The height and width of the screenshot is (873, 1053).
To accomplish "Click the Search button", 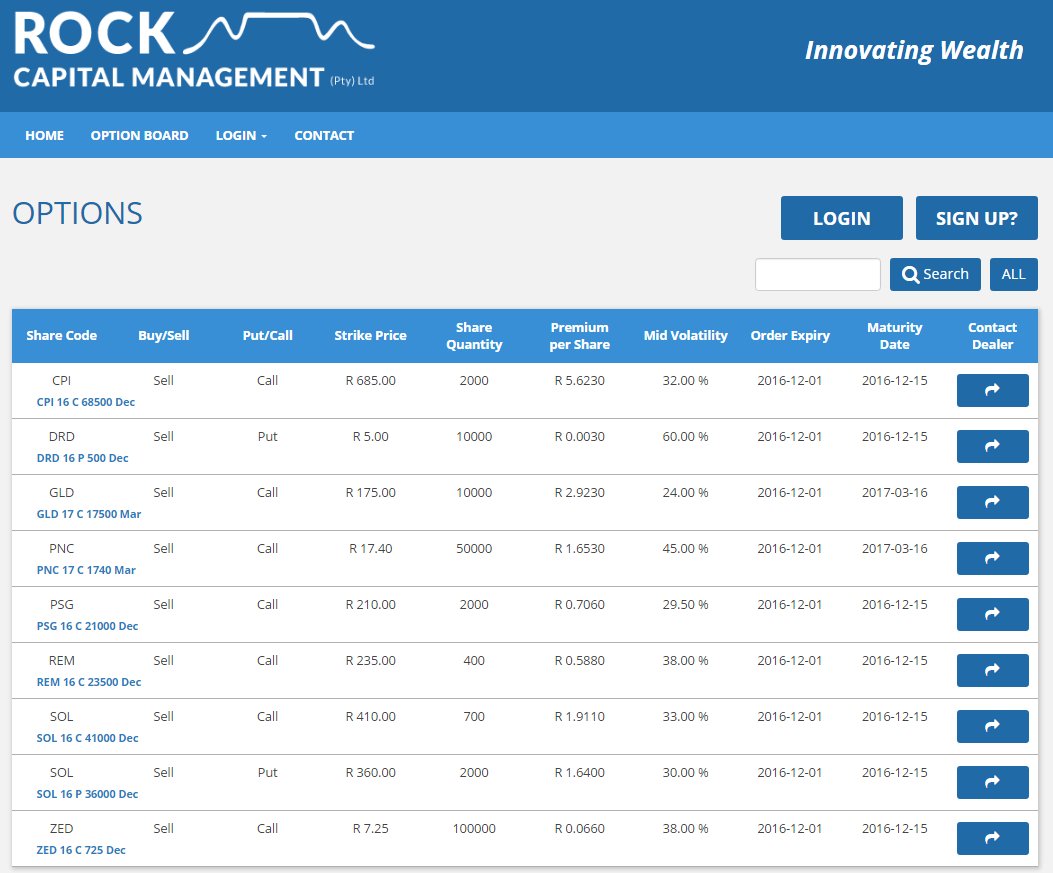I will (x=935, y=274).
